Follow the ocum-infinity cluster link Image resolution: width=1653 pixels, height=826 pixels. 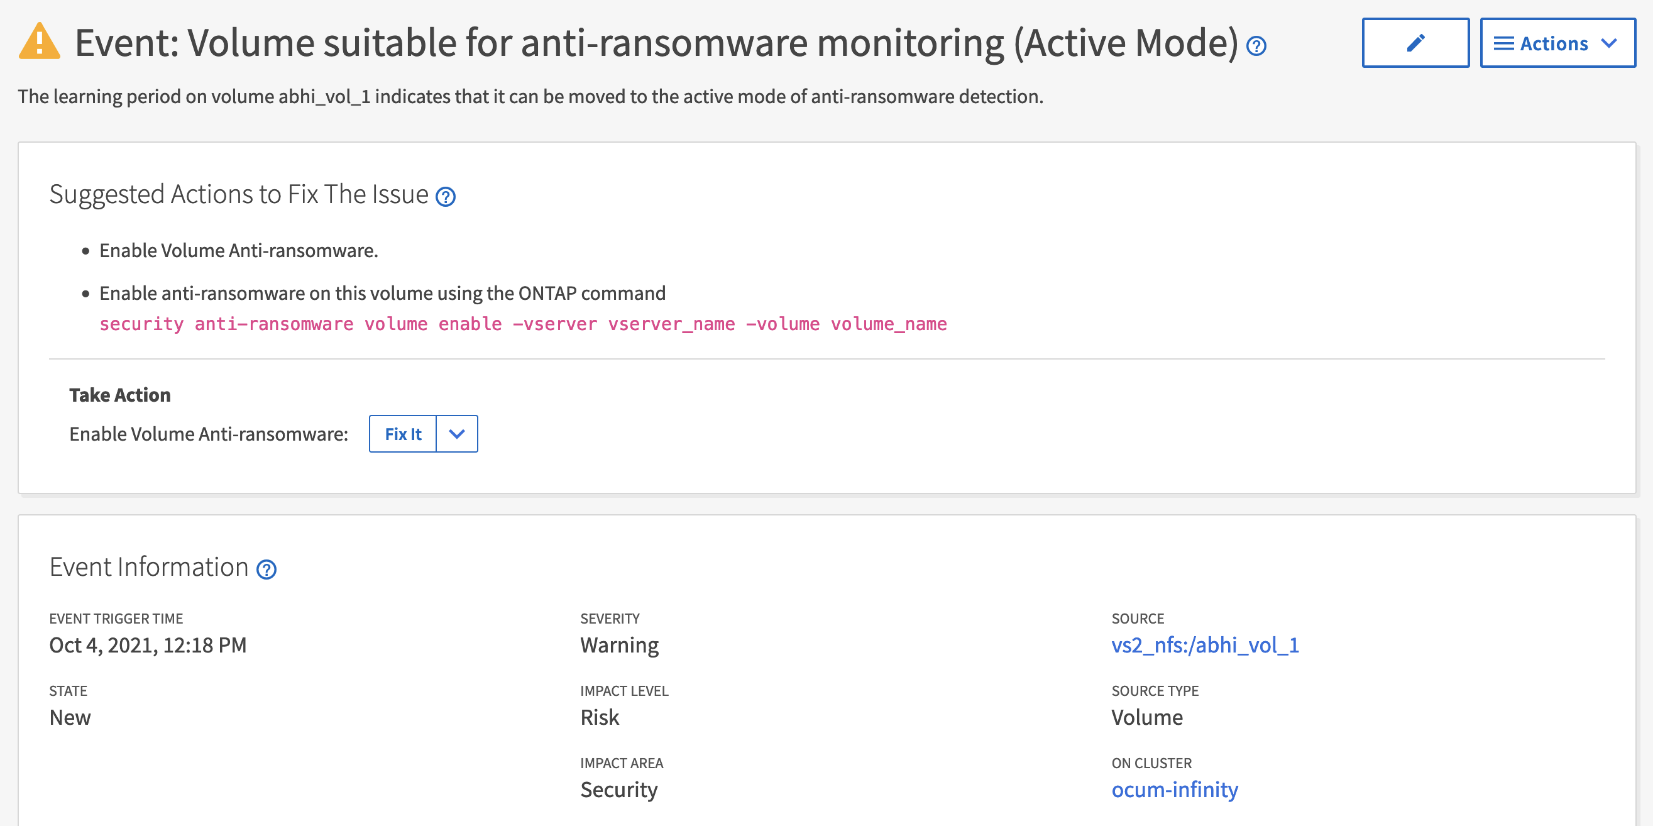pyautogui.click(x=1174, y=790)
